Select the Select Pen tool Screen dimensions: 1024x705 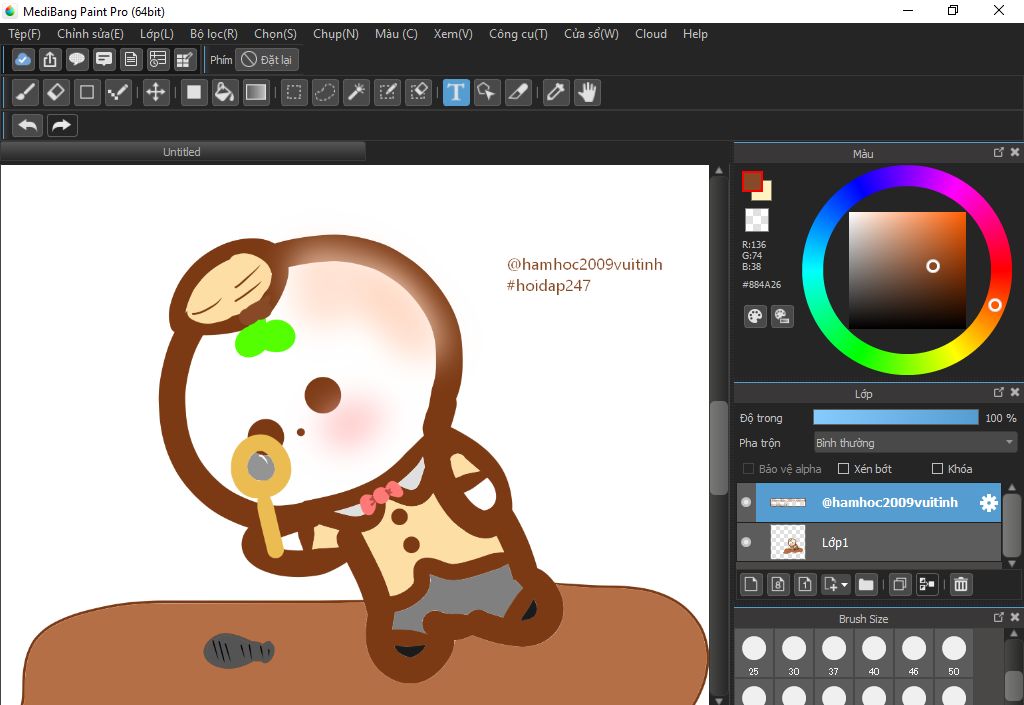tap(387, 92)
